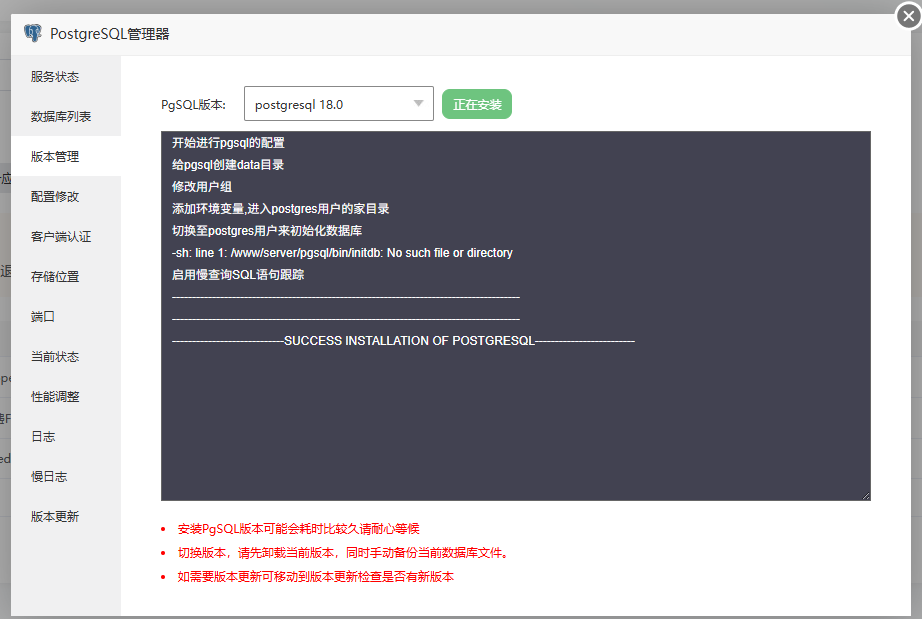The width and height of the screenshot is (922, 619).
Task: Click the PostgreSQL elephant logo icon
Action: click(33, 32)
